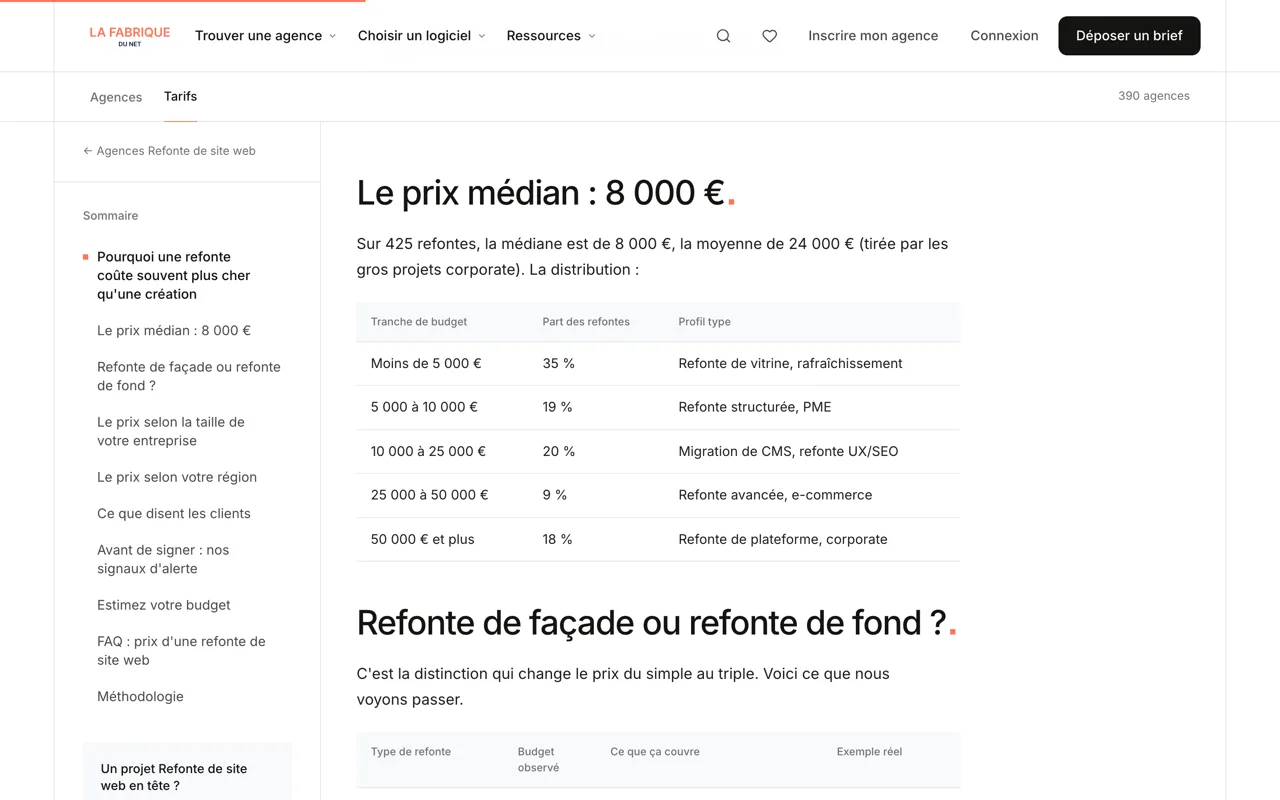The height and width of the screenshot is (800, 1280).
Task: Open favorites via heart icon
Action: [x=769, y=36]
